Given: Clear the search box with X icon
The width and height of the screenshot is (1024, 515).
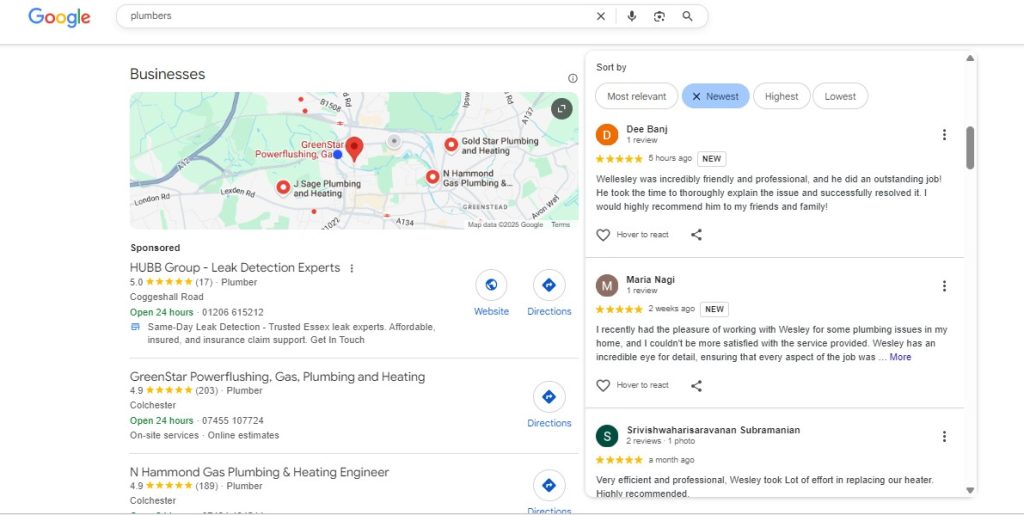Looking at the screenshot, I should click(x=601, y=16).
